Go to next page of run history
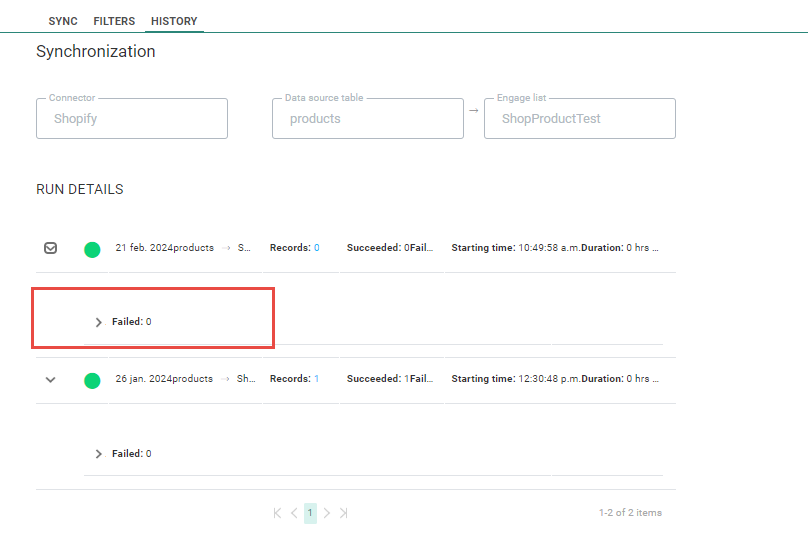 click(327, 513)
